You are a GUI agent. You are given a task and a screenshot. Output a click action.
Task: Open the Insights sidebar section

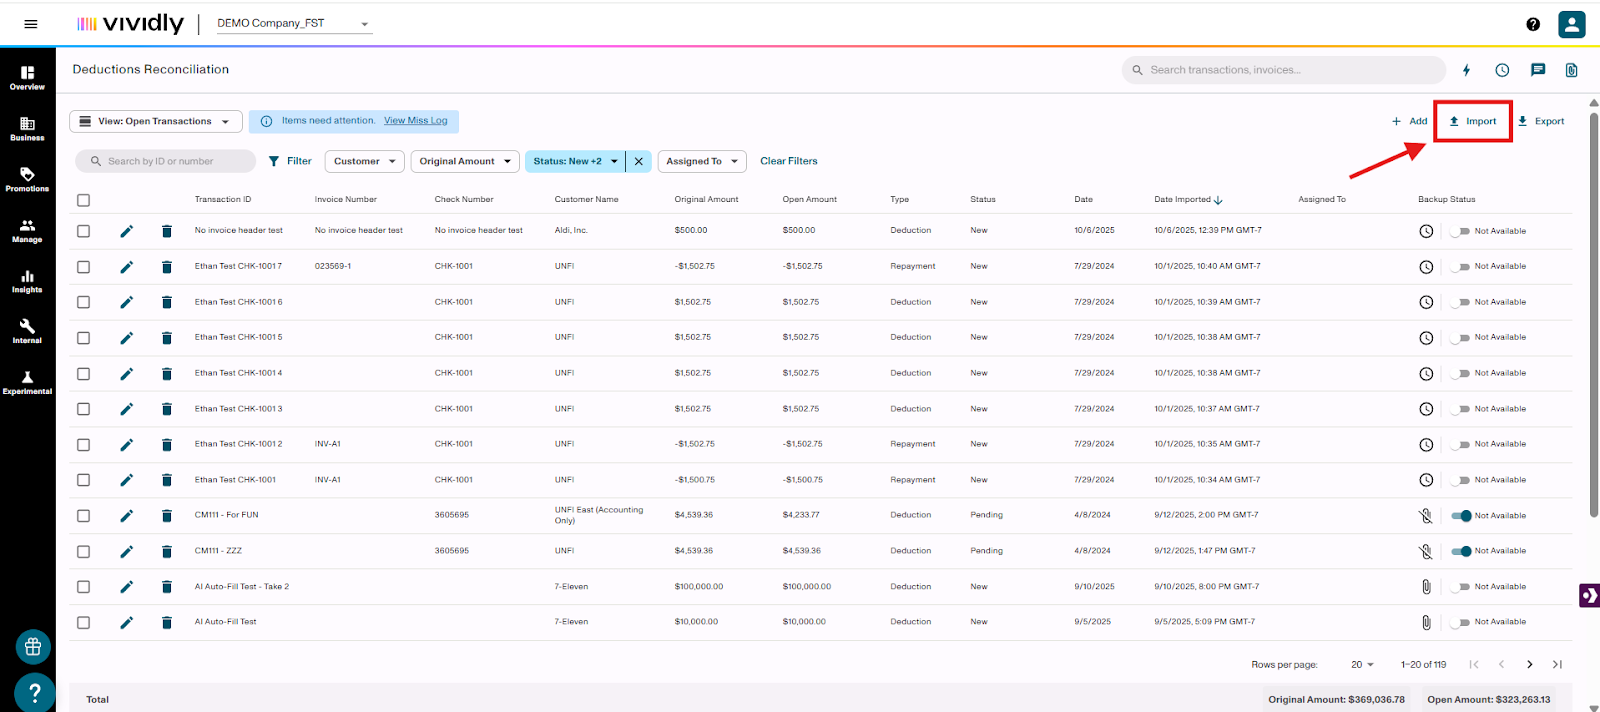(27, 281)
